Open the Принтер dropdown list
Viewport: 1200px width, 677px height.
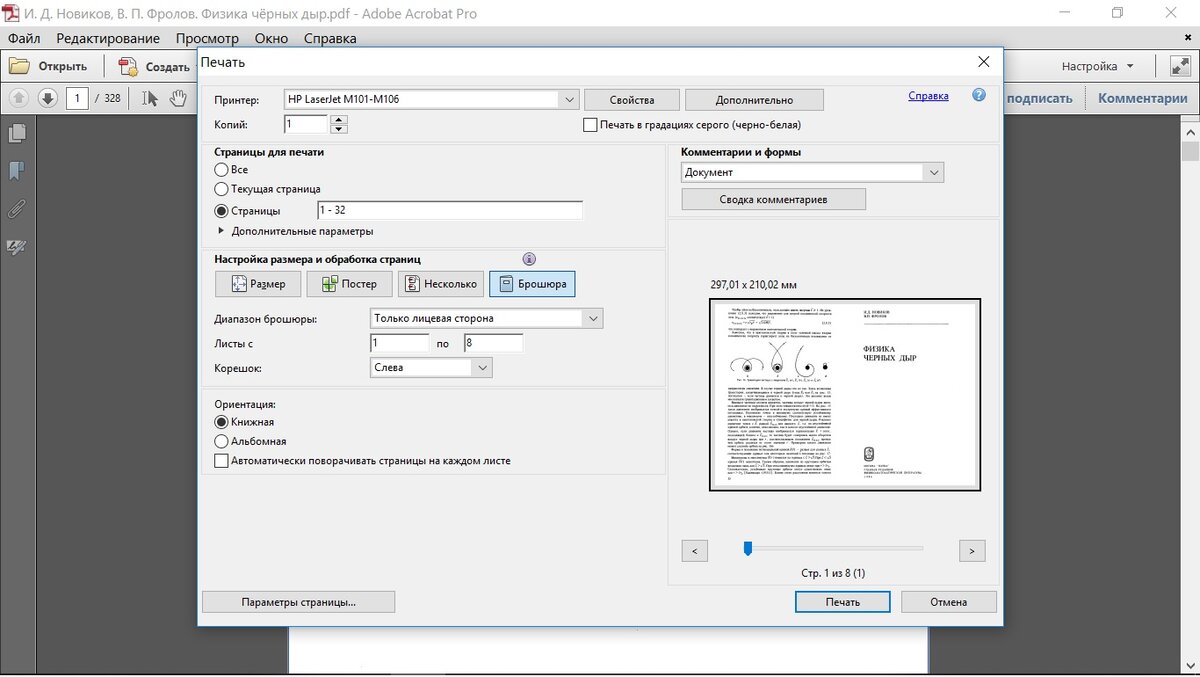pos(431,99)
